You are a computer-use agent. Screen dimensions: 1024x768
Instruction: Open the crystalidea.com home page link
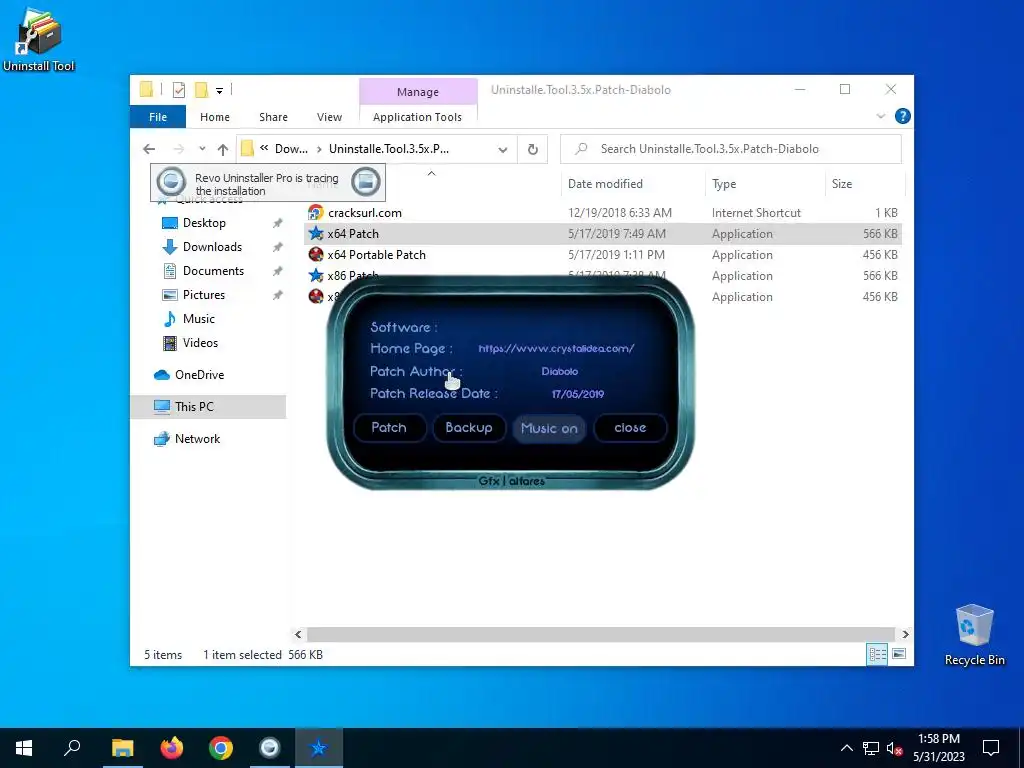(x=556, y=349)
